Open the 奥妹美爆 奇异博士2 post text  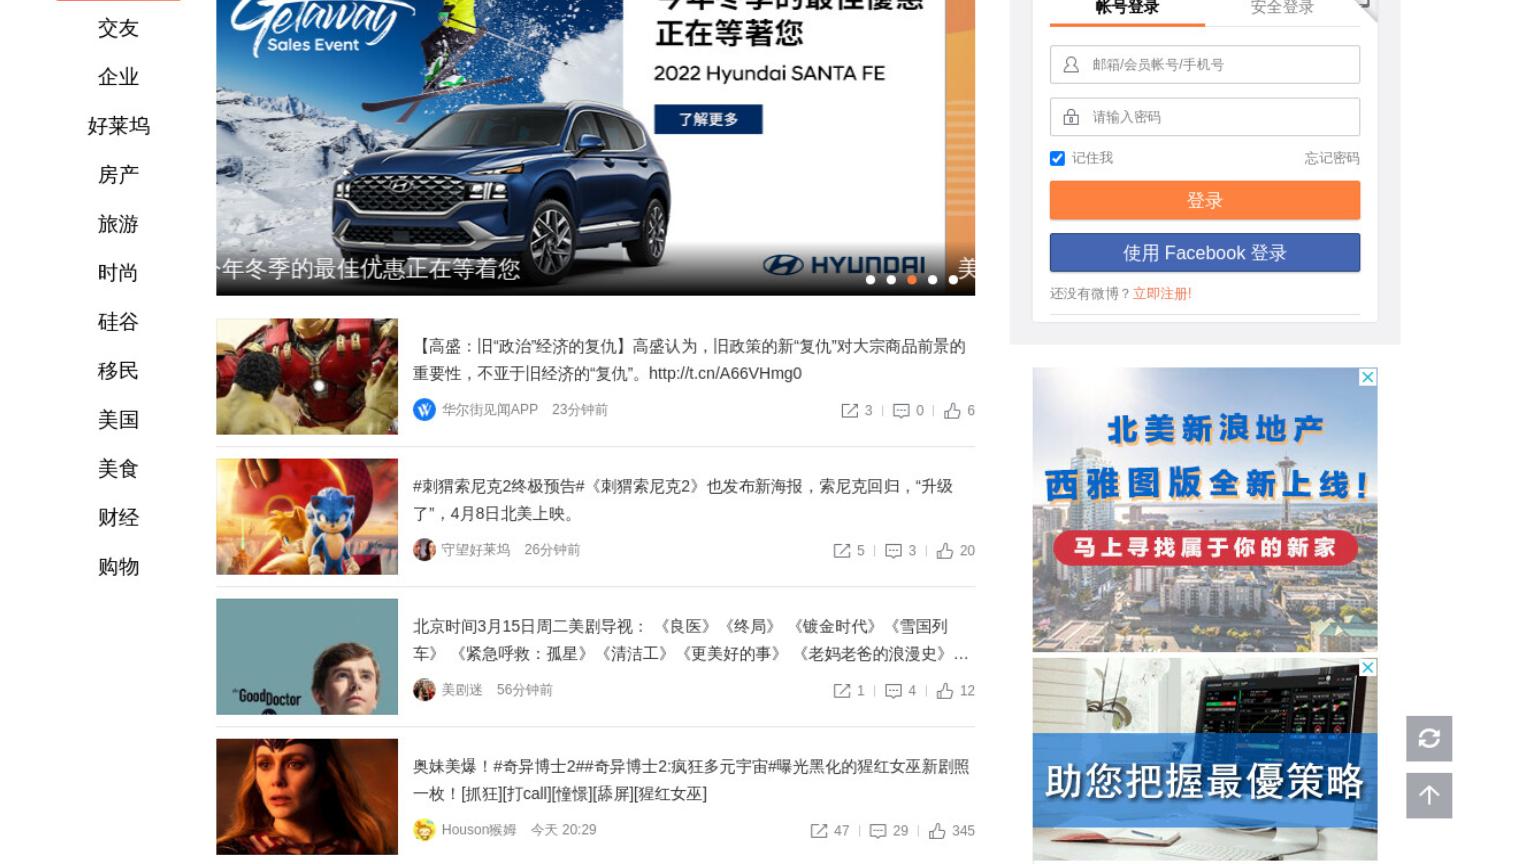(691, 780)
